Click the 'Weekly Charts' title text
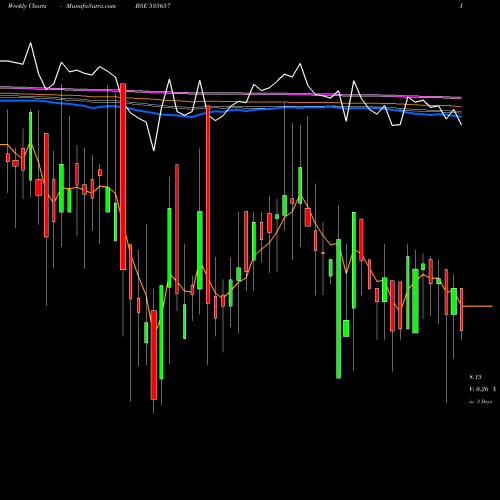The height and width of the screenshot is (500, 500). (x=27, y=6)
